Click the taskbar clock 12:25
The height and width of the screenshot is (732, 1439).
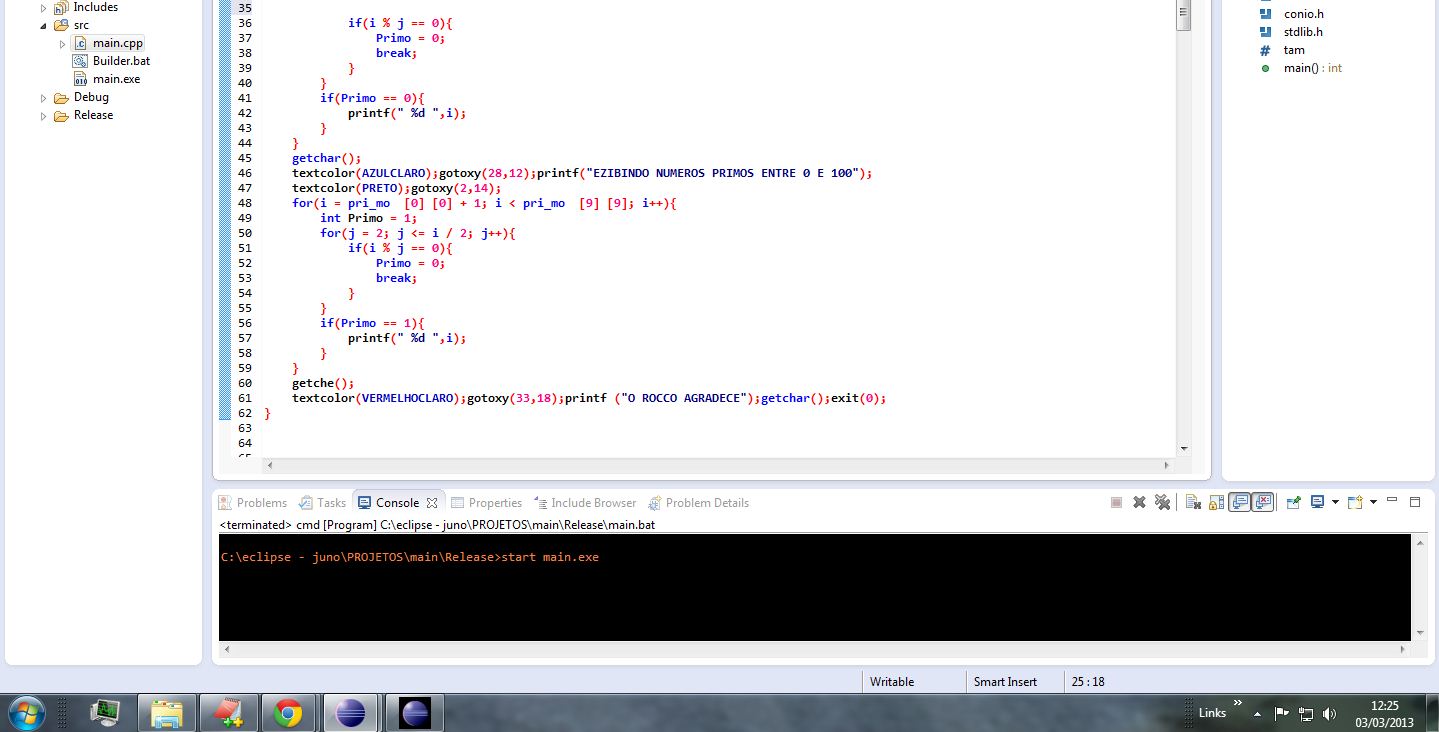click(1384, 705)
